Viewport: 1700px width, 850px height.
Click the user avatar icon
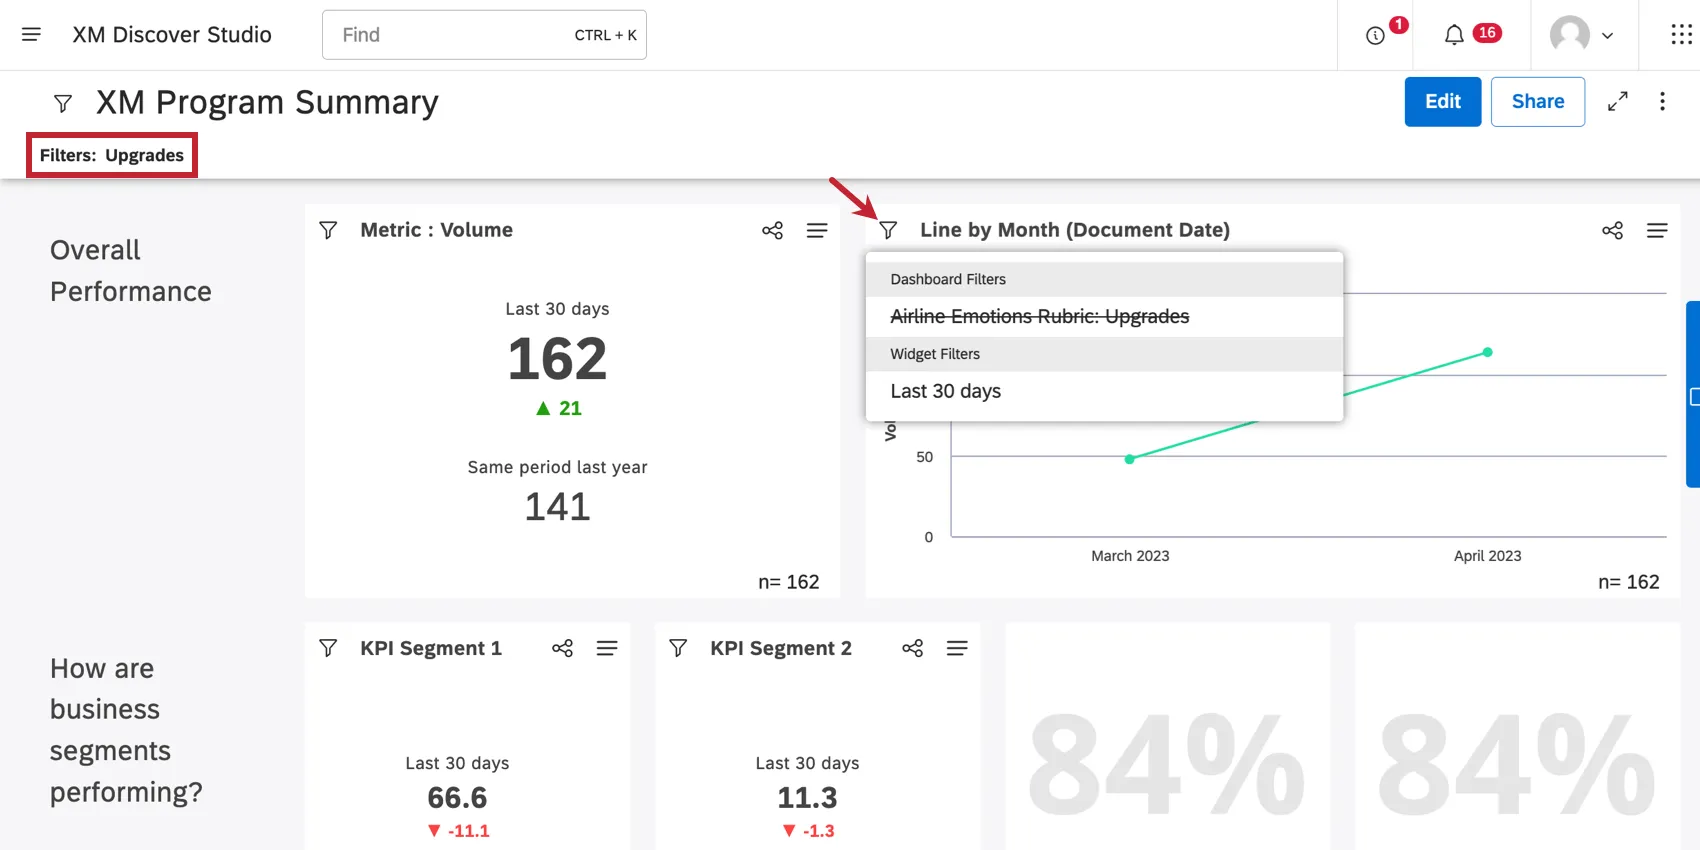(x=1570, y=35)
